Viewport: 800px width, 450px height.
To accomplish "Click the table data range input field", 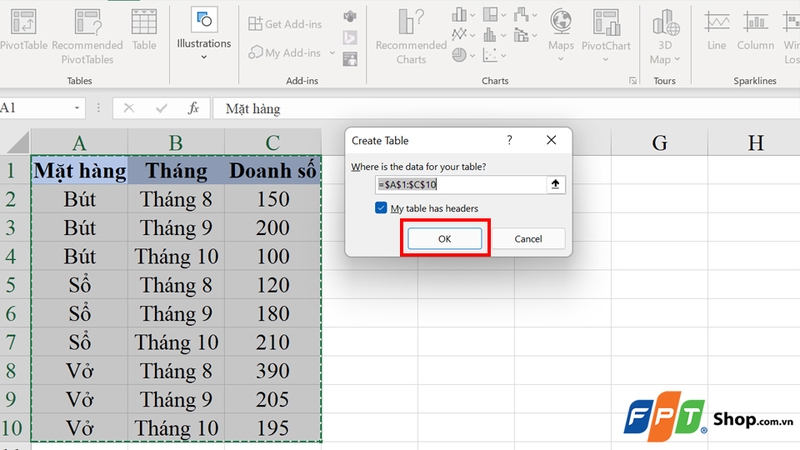I will coord(460,185).
